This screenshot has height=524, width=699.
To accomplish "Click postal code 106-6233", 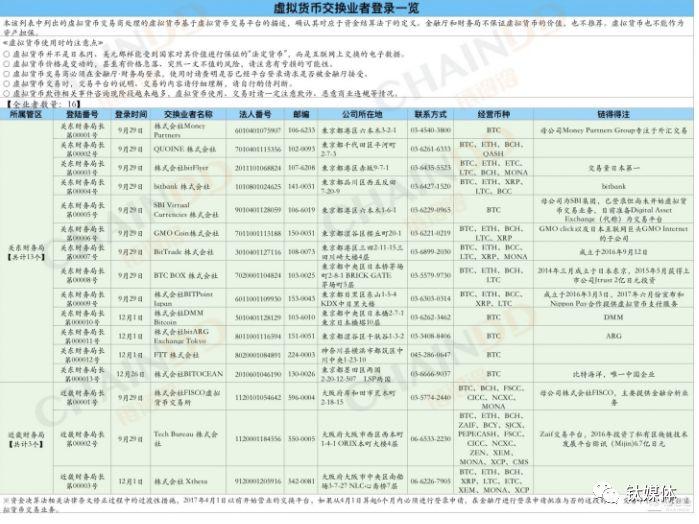I will click(301, 130).
